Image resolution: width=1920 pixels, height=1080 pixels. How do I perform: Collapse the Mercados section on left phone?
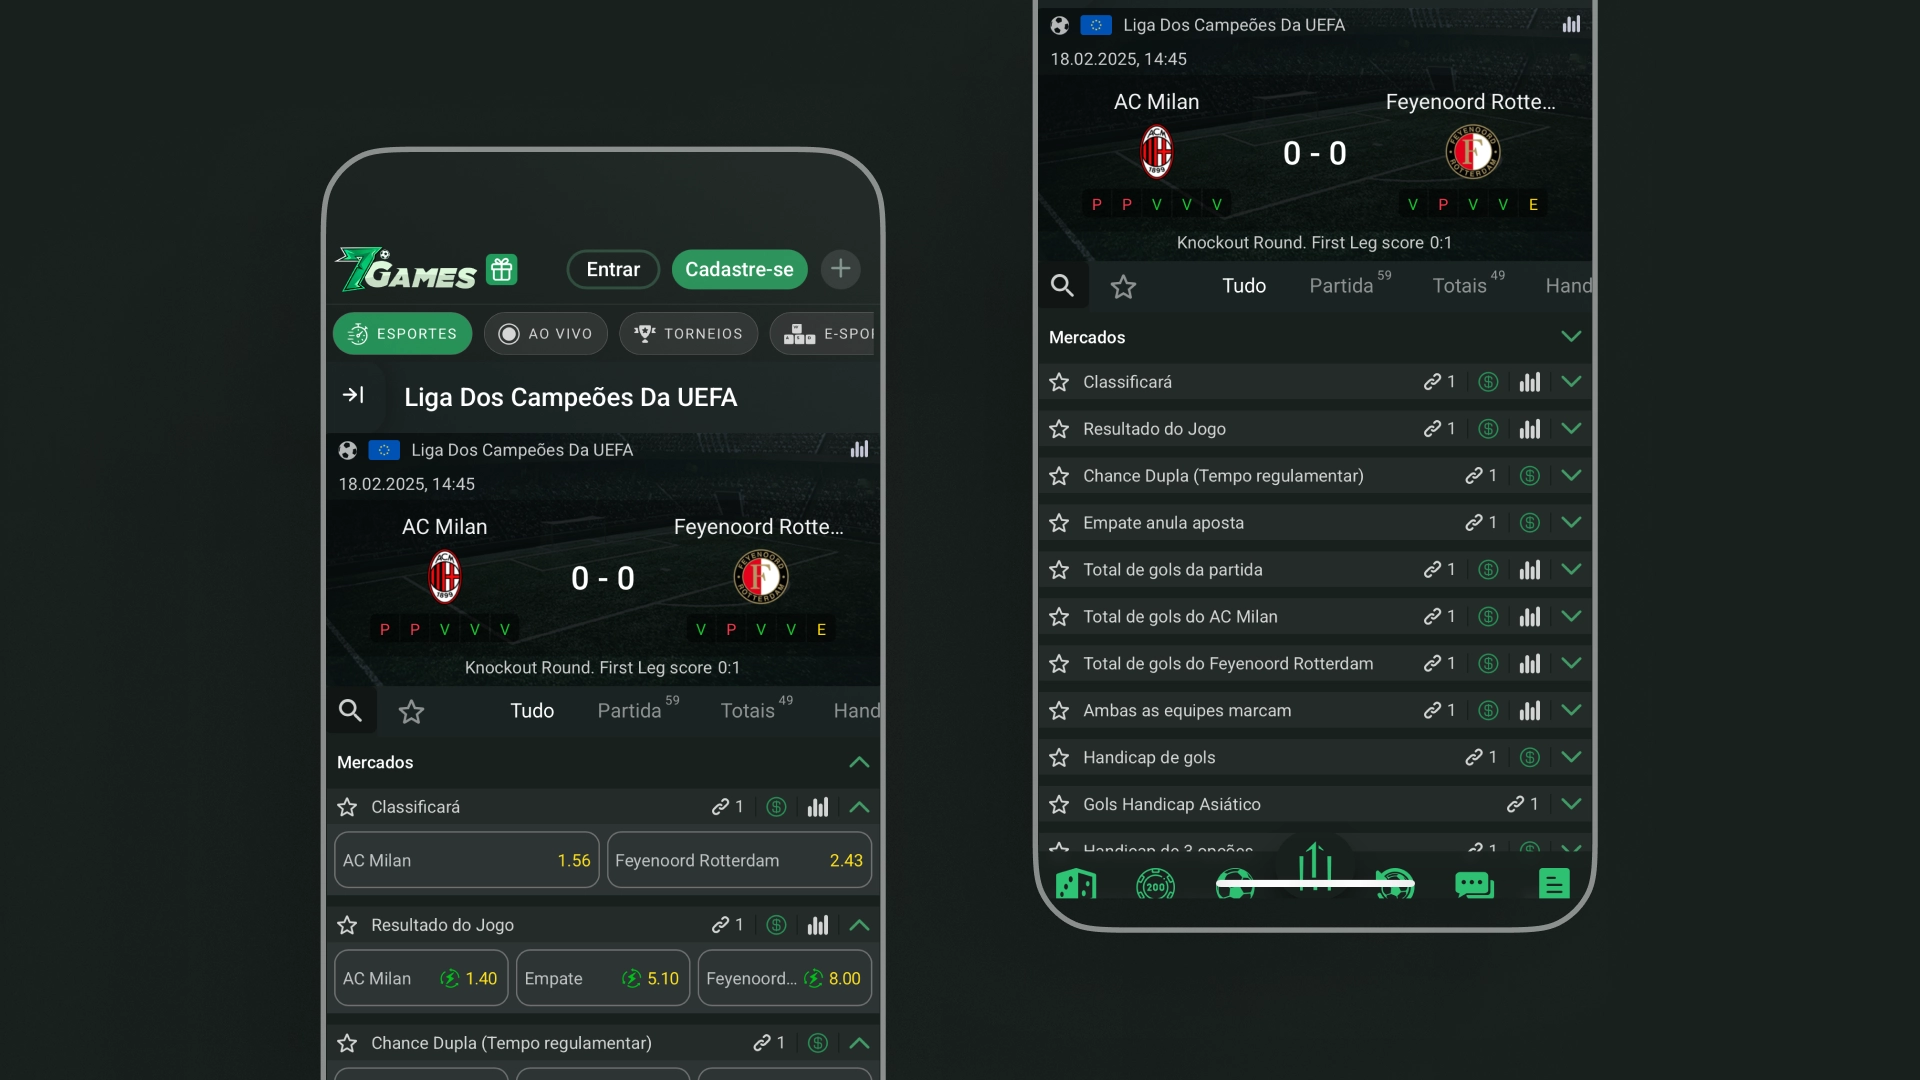[859, 762]
